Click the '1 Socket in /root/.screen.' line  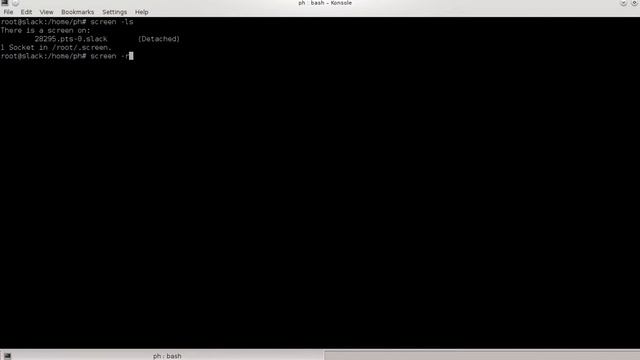click(x=56, y=47)
